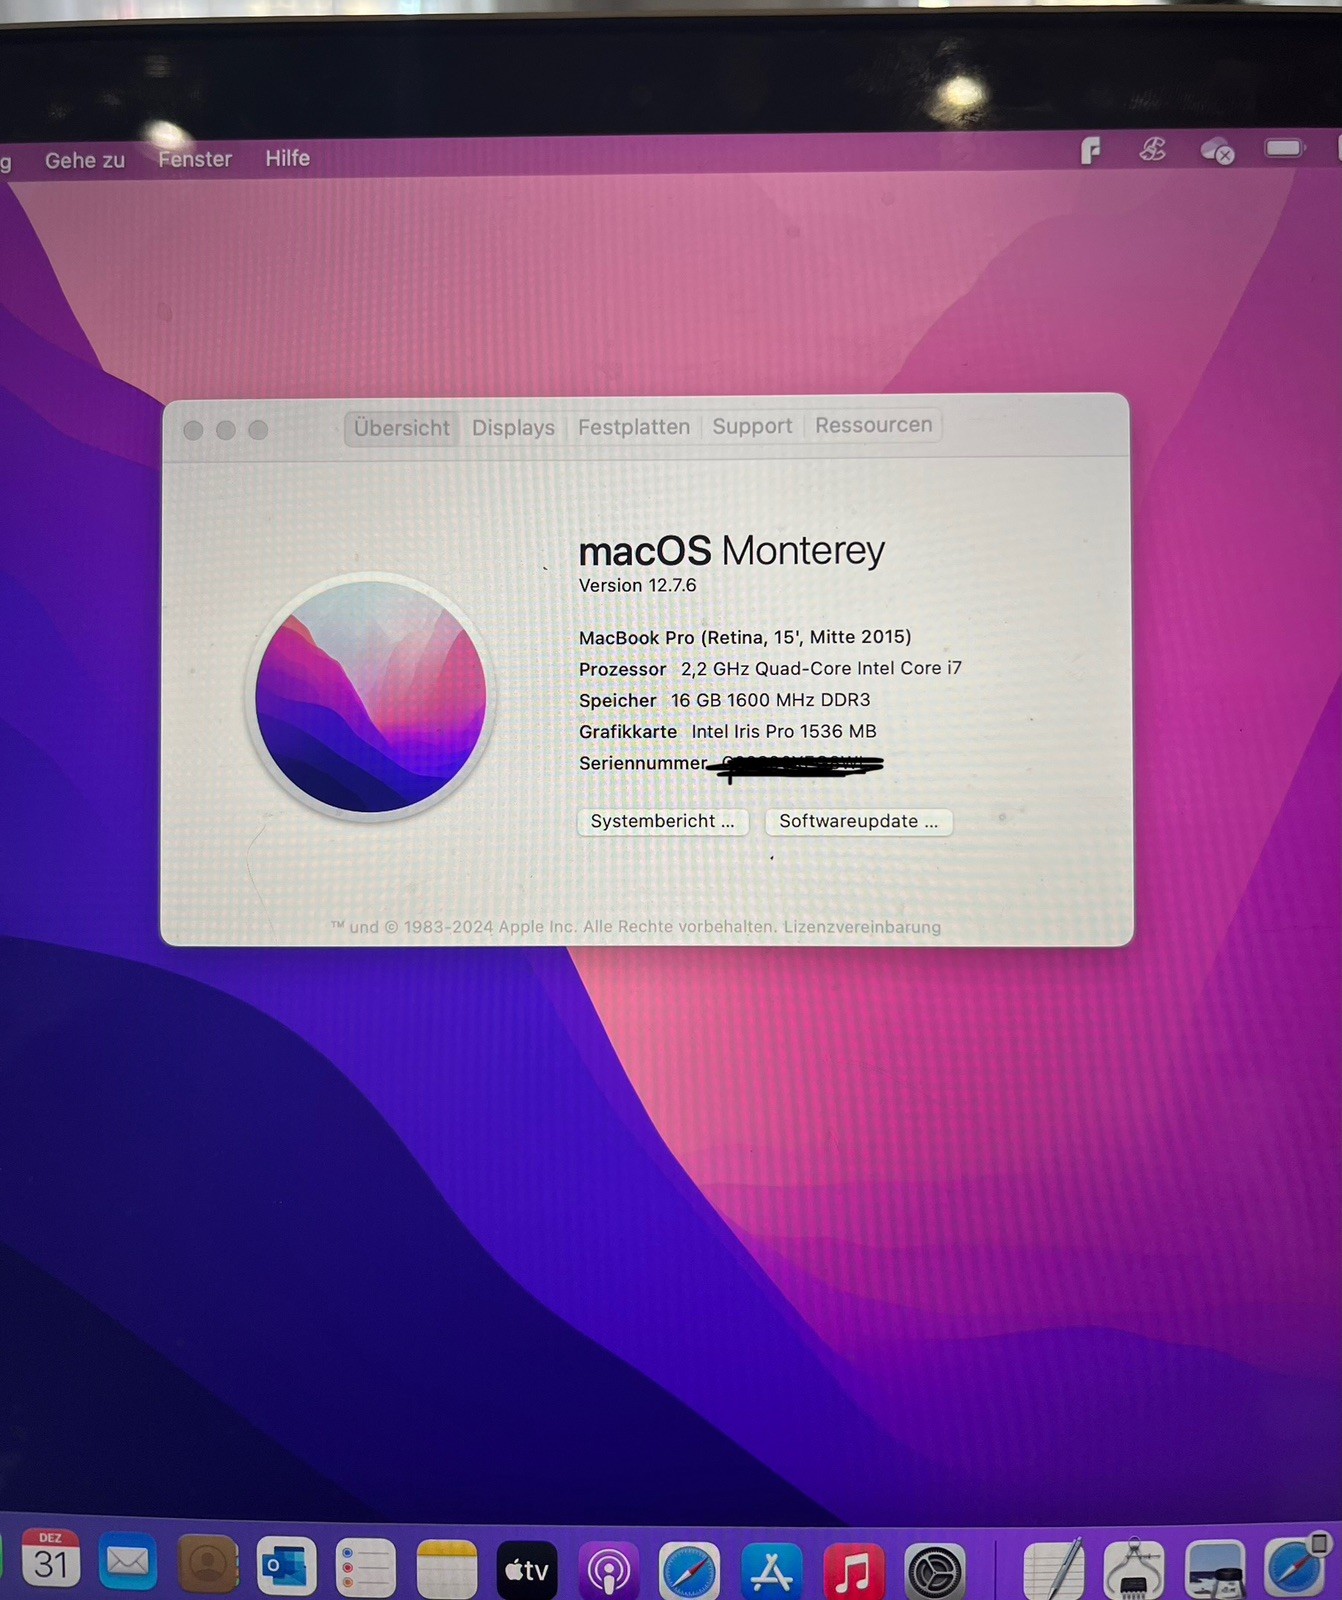This screenshot has width=1342, height=1600.
Task: Launch the Apple TV app
Action: (x=527, y=1571)
